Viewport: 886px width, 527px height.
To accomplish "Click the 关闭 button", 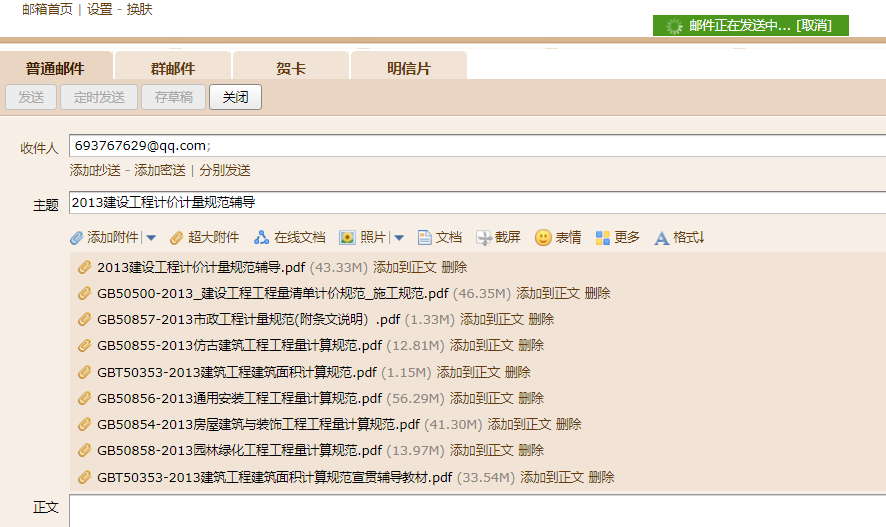I will [x=235, y=97].
